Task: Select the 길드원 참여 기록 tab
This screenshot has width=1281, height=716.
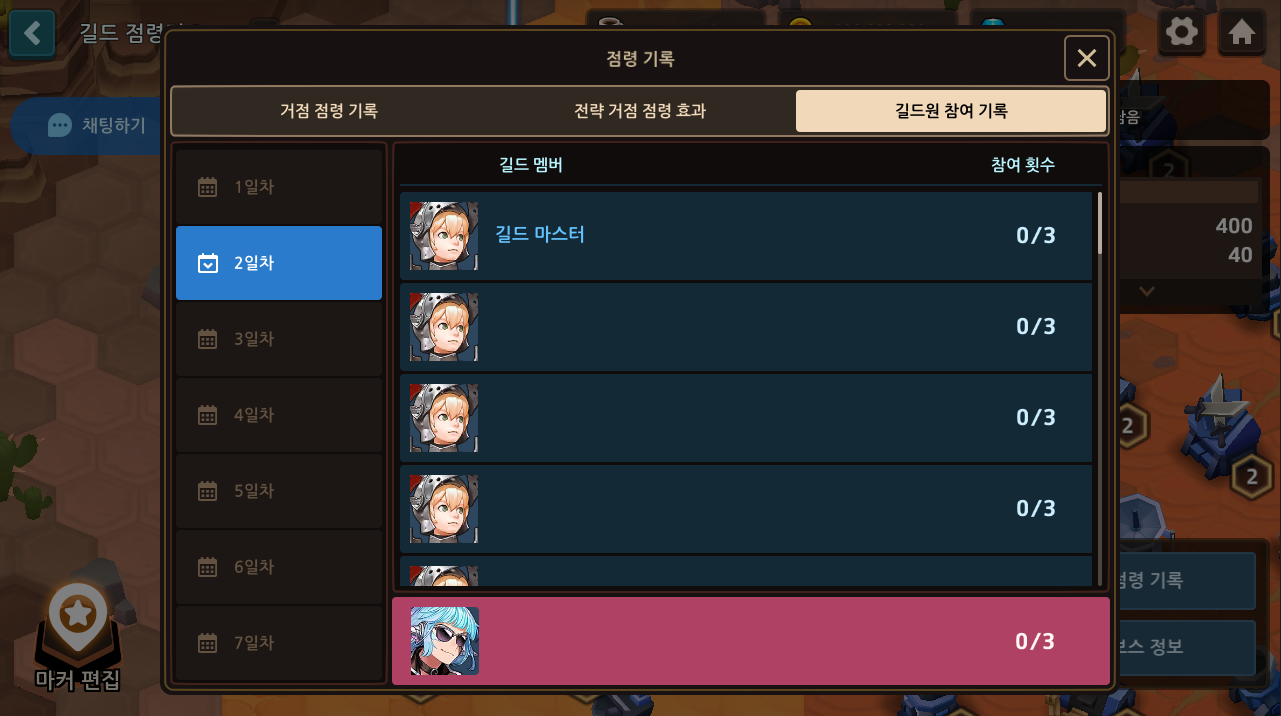Action: coord(951,111)
